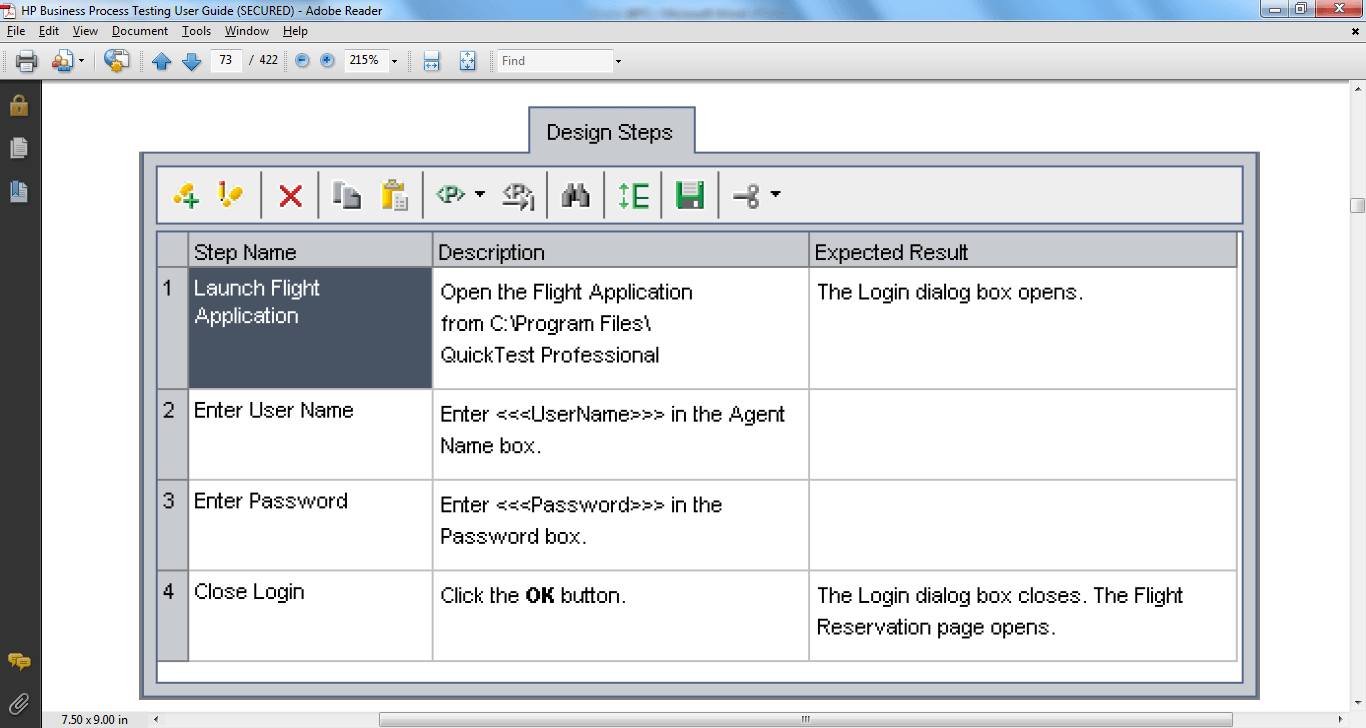This screenshot has width=1366, height=728.
Task: Open the View menu
Action: 85,31
